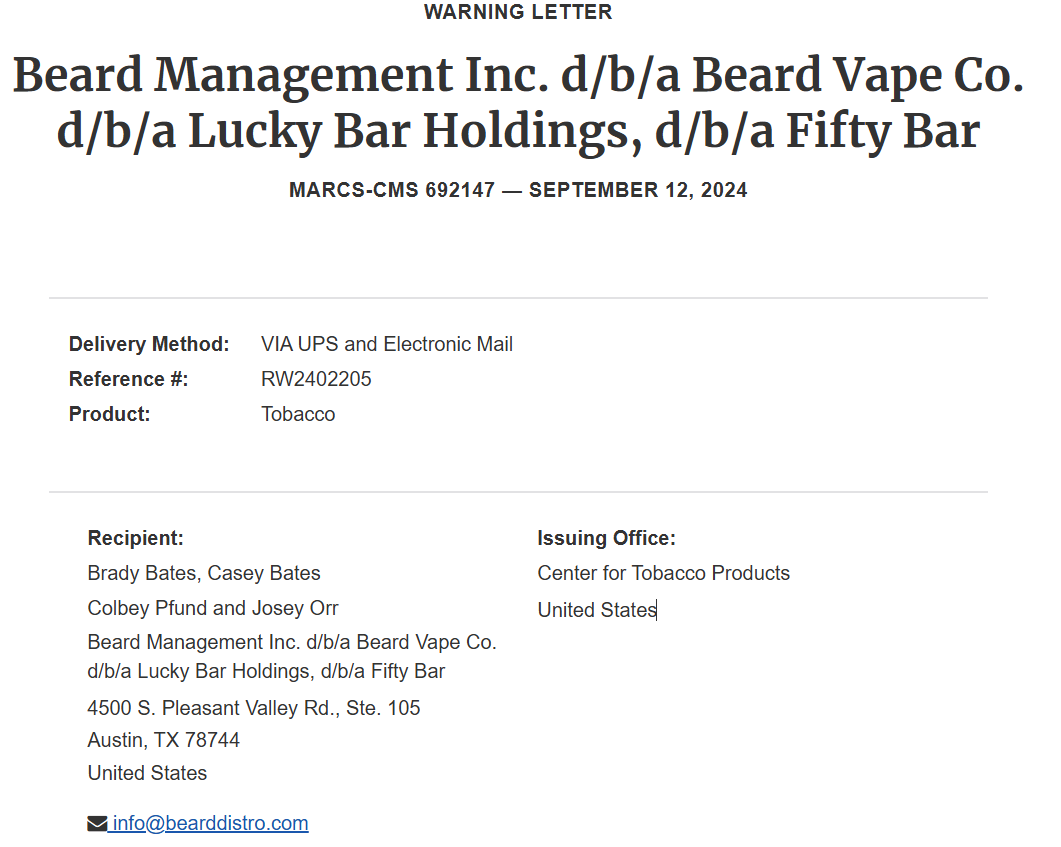Click the Tobacco product value
This screenshot has width=1061, height=847.
tap(298, 414)
